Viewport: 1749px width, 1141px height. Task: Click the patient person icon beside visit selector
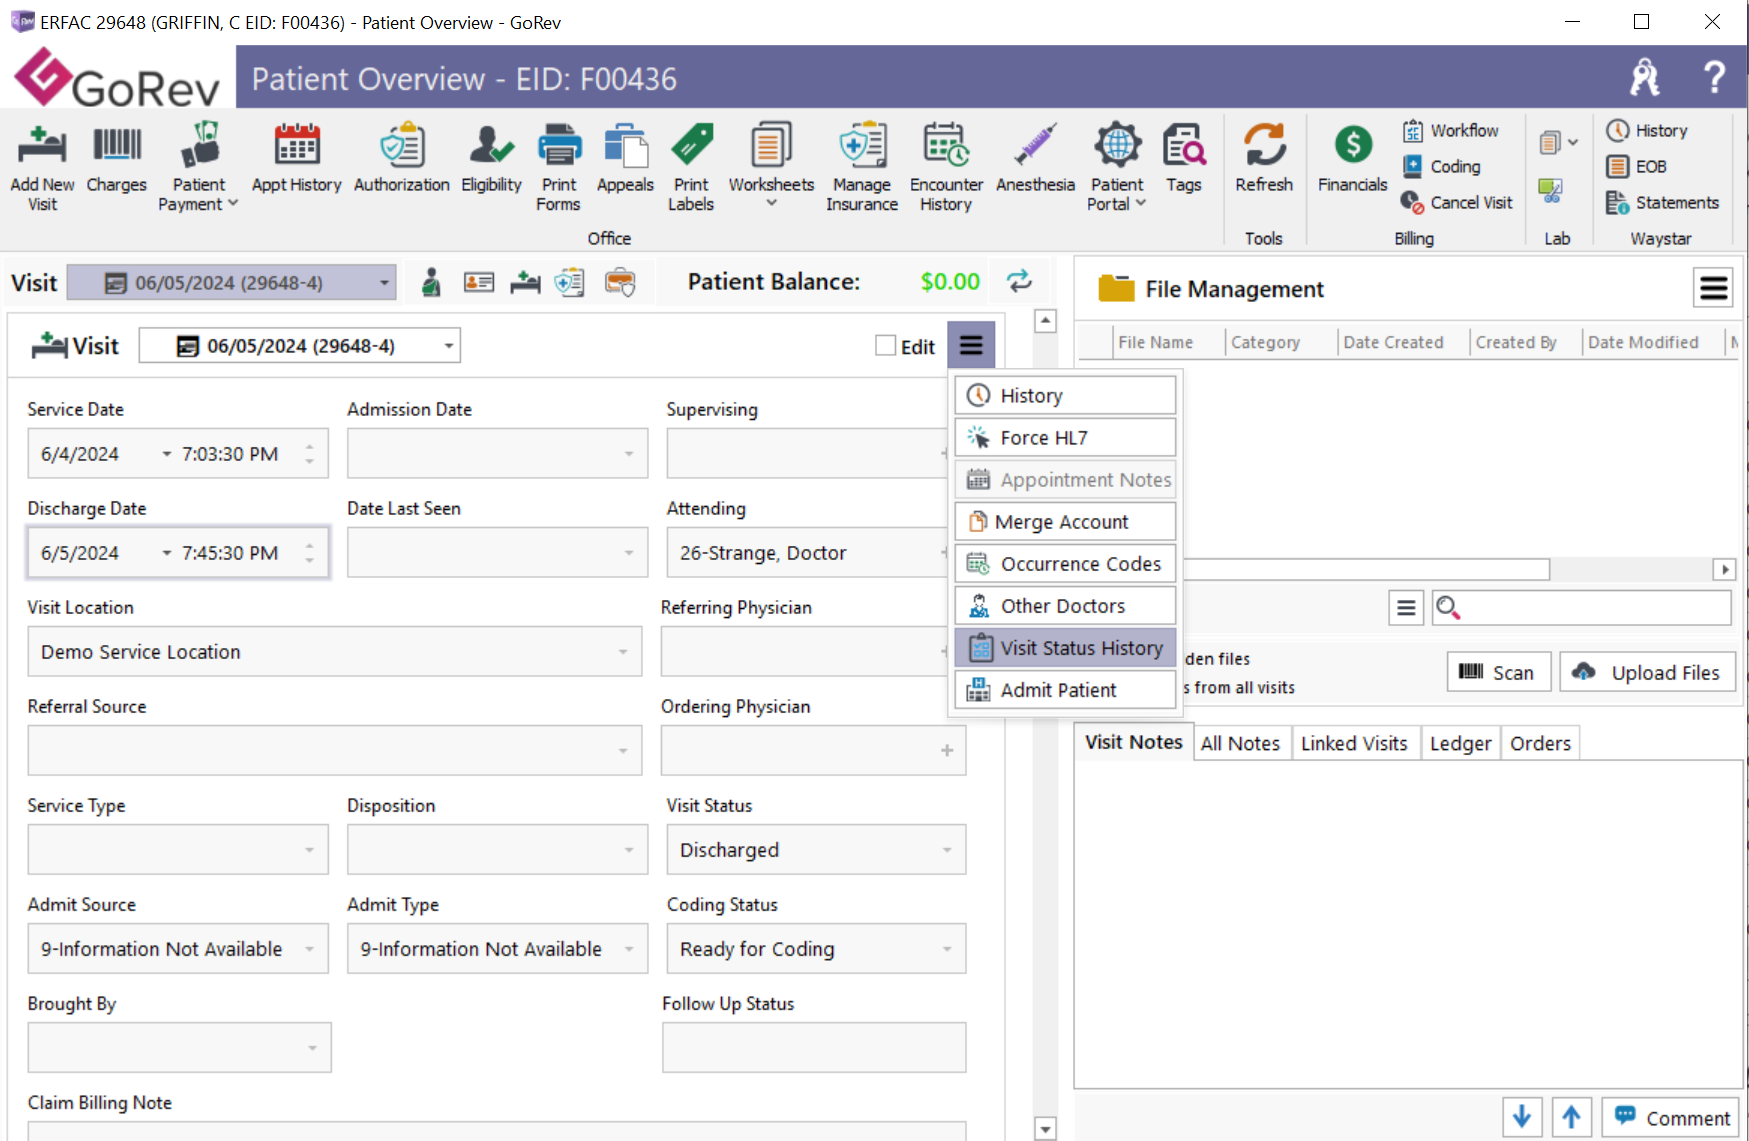click(431, 282)
